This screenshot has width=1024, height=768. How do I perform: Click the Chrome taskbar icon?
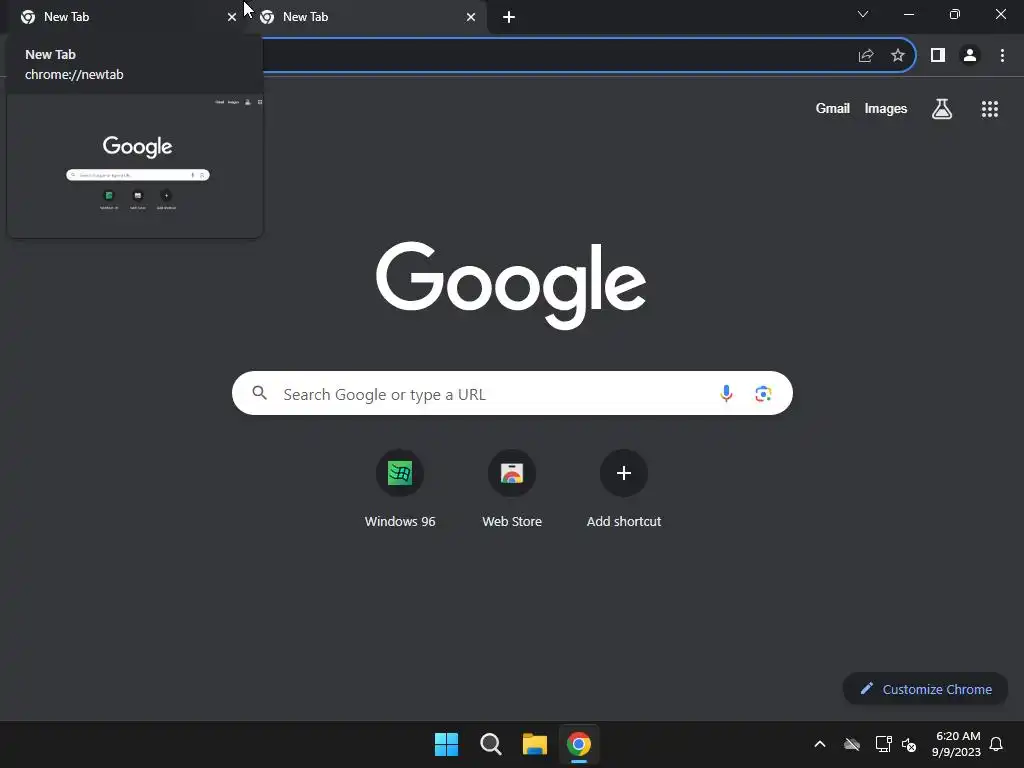[x=579, y=744]
